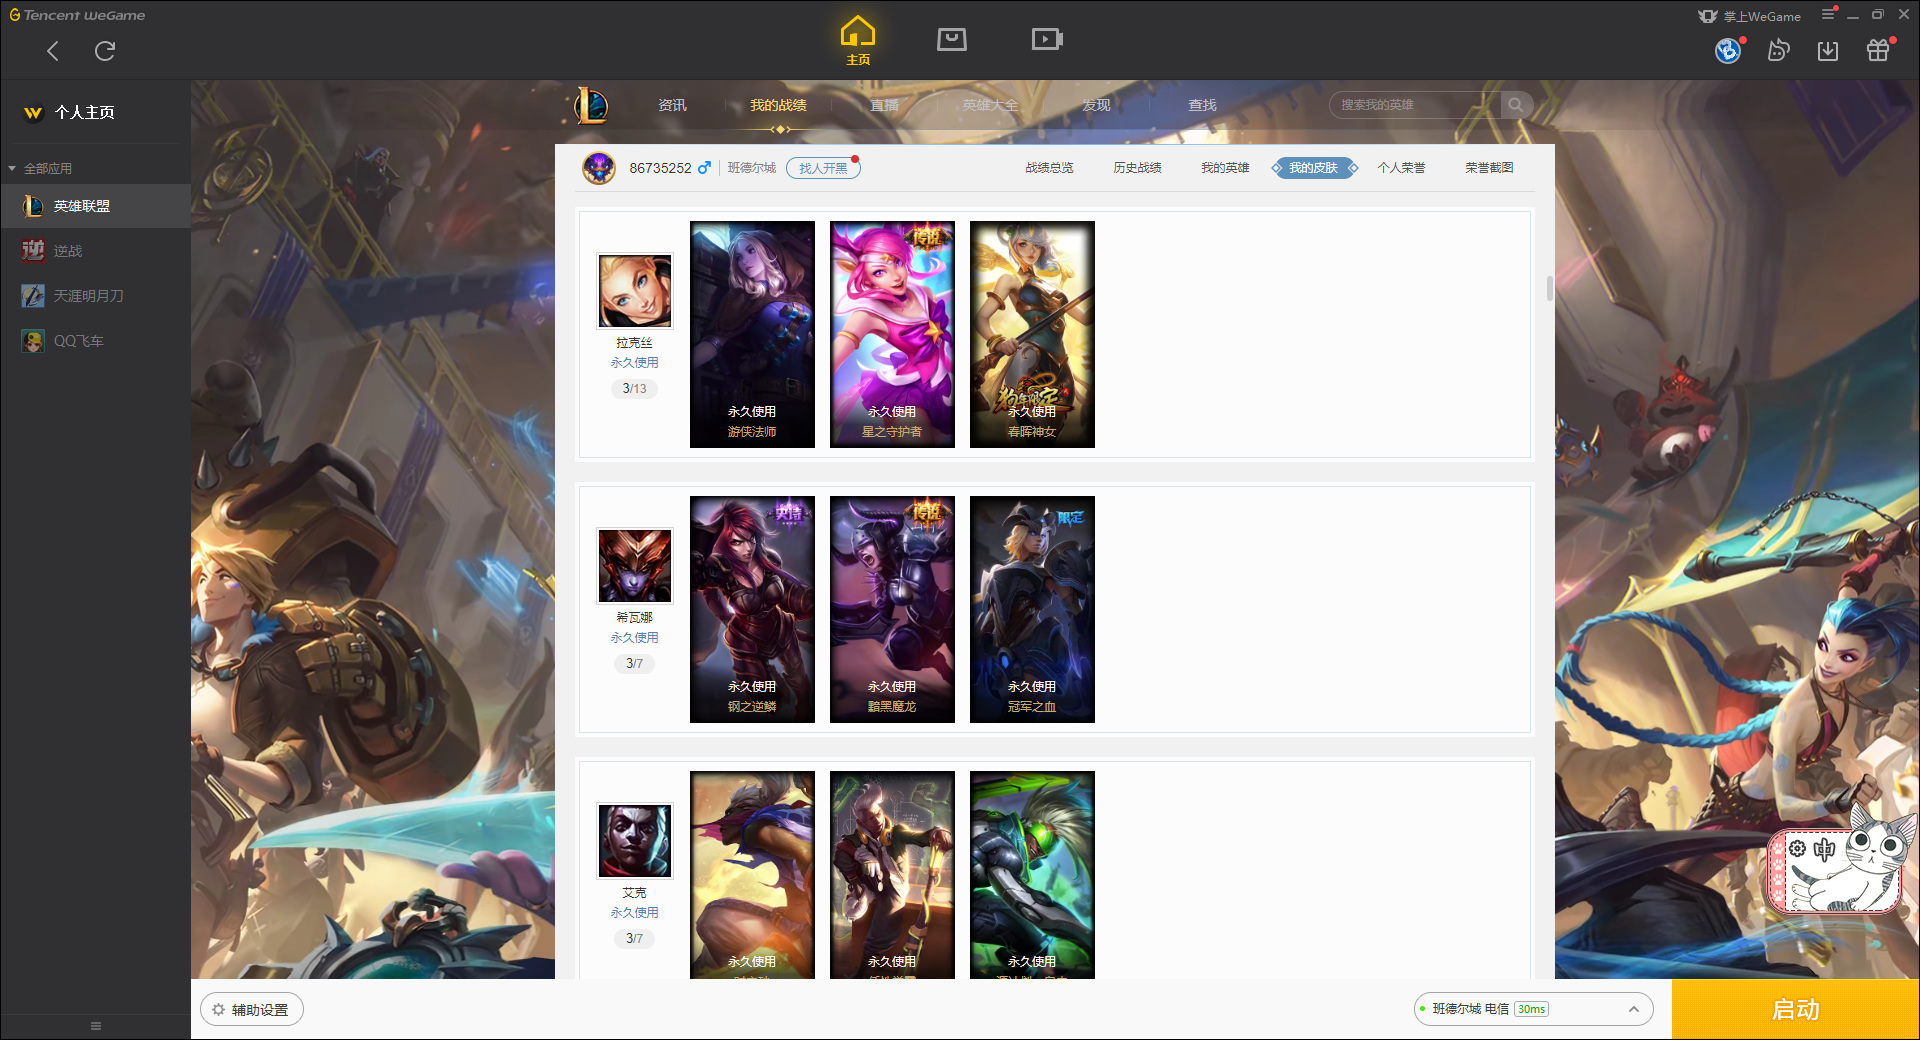Switch to 历史战绩 section

pos(1137,168)
